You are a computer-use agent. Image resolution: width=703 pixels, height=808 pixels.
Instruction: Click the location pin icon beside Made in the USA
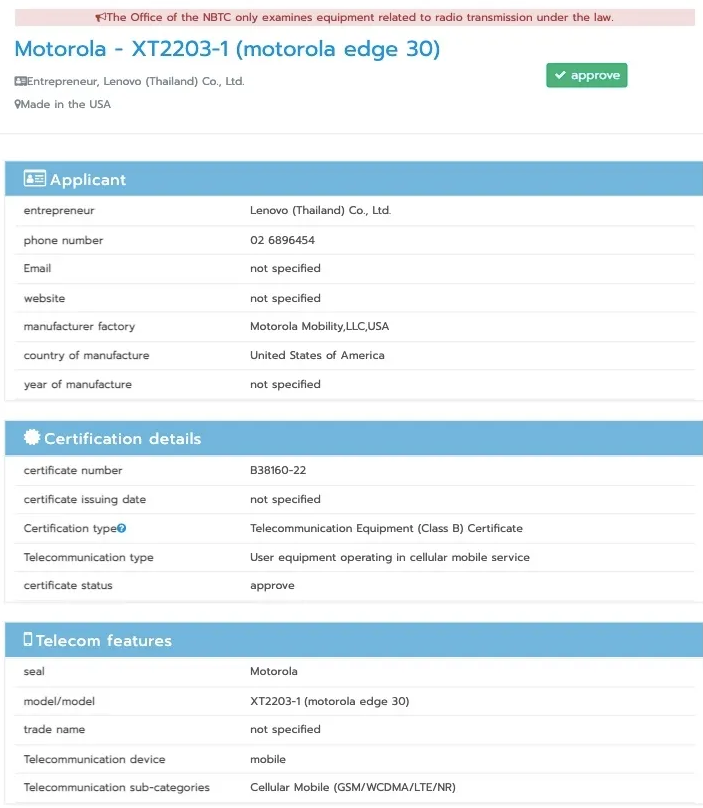click(18, 104)
